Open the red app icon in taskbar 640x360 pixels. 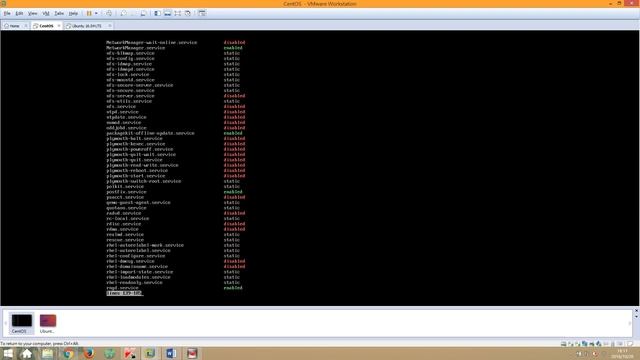192,353
